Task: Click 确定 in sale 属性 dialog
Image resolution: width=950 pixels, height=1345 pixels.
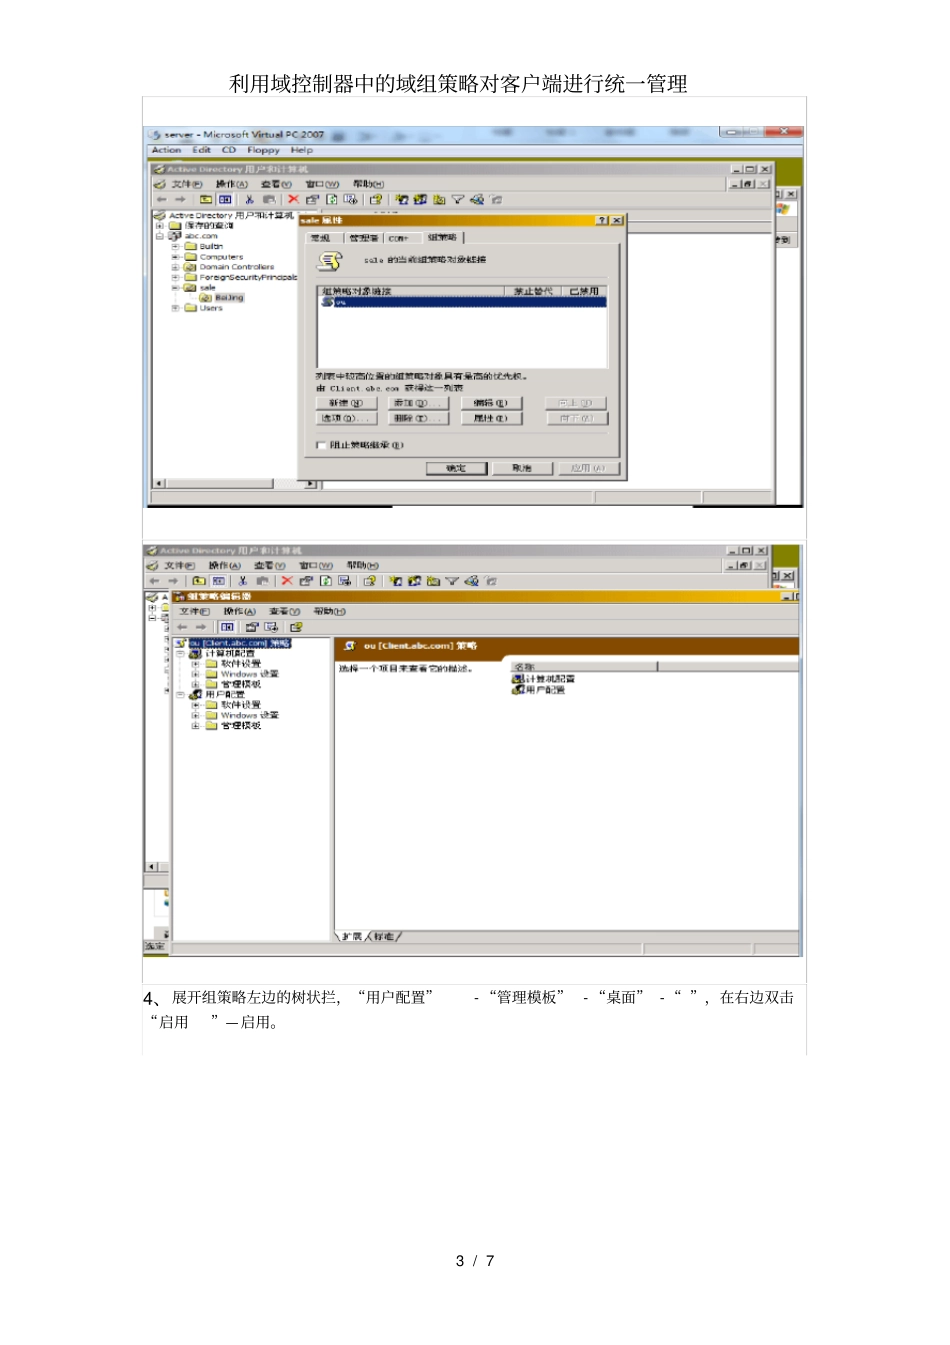Action: 457,468
